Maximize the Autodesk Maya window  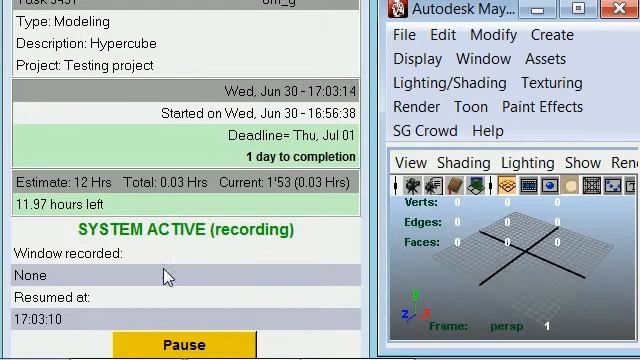(578, 8)
